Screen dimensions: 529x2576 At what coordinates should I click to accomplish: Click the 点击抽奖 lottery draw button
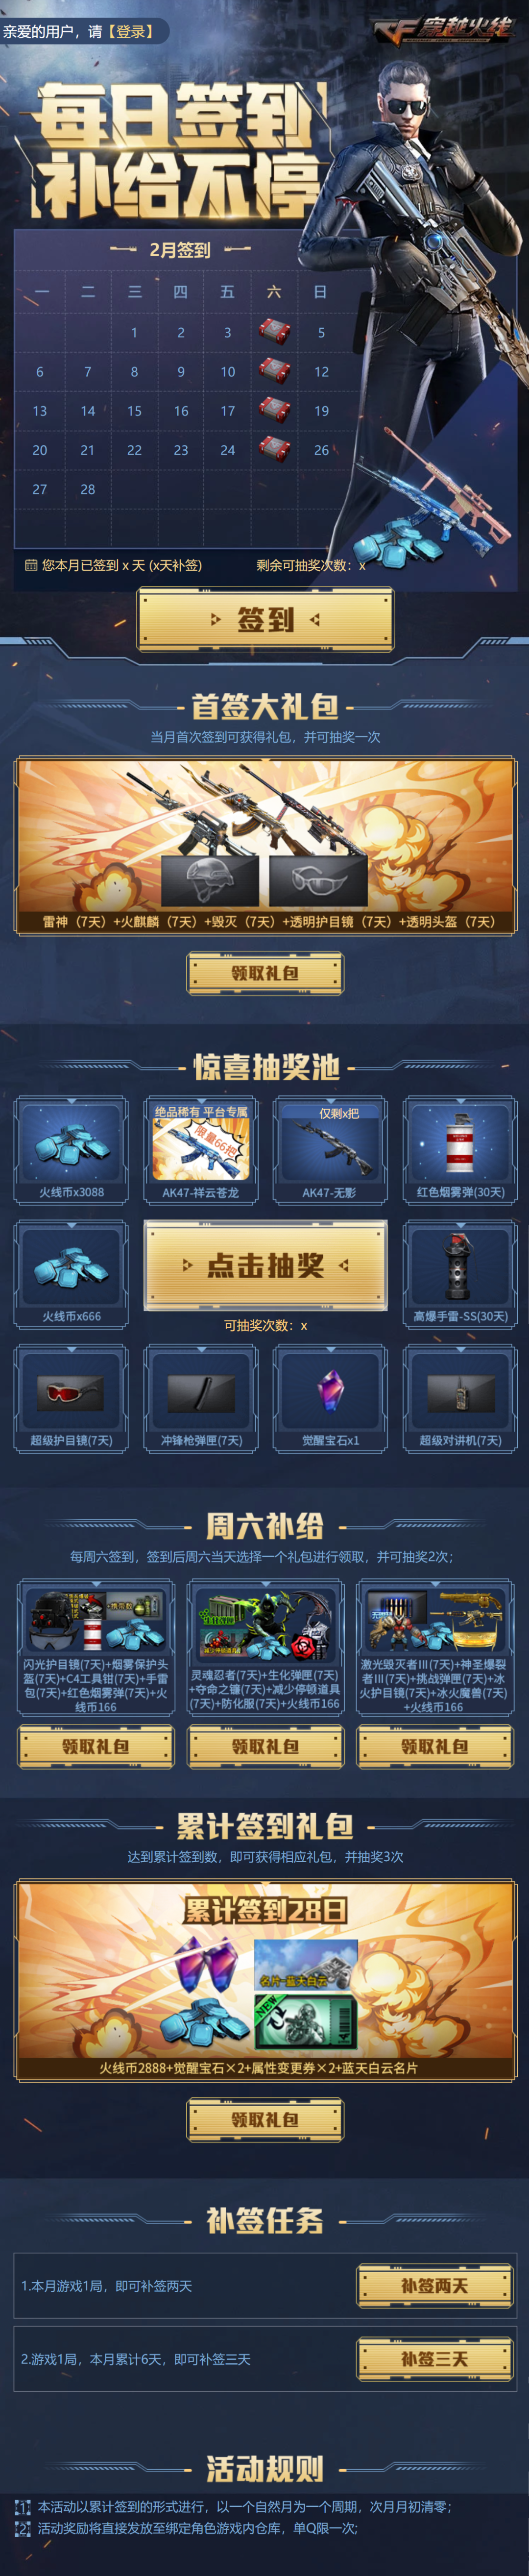pyautogui.click(x=265, y=1265)
